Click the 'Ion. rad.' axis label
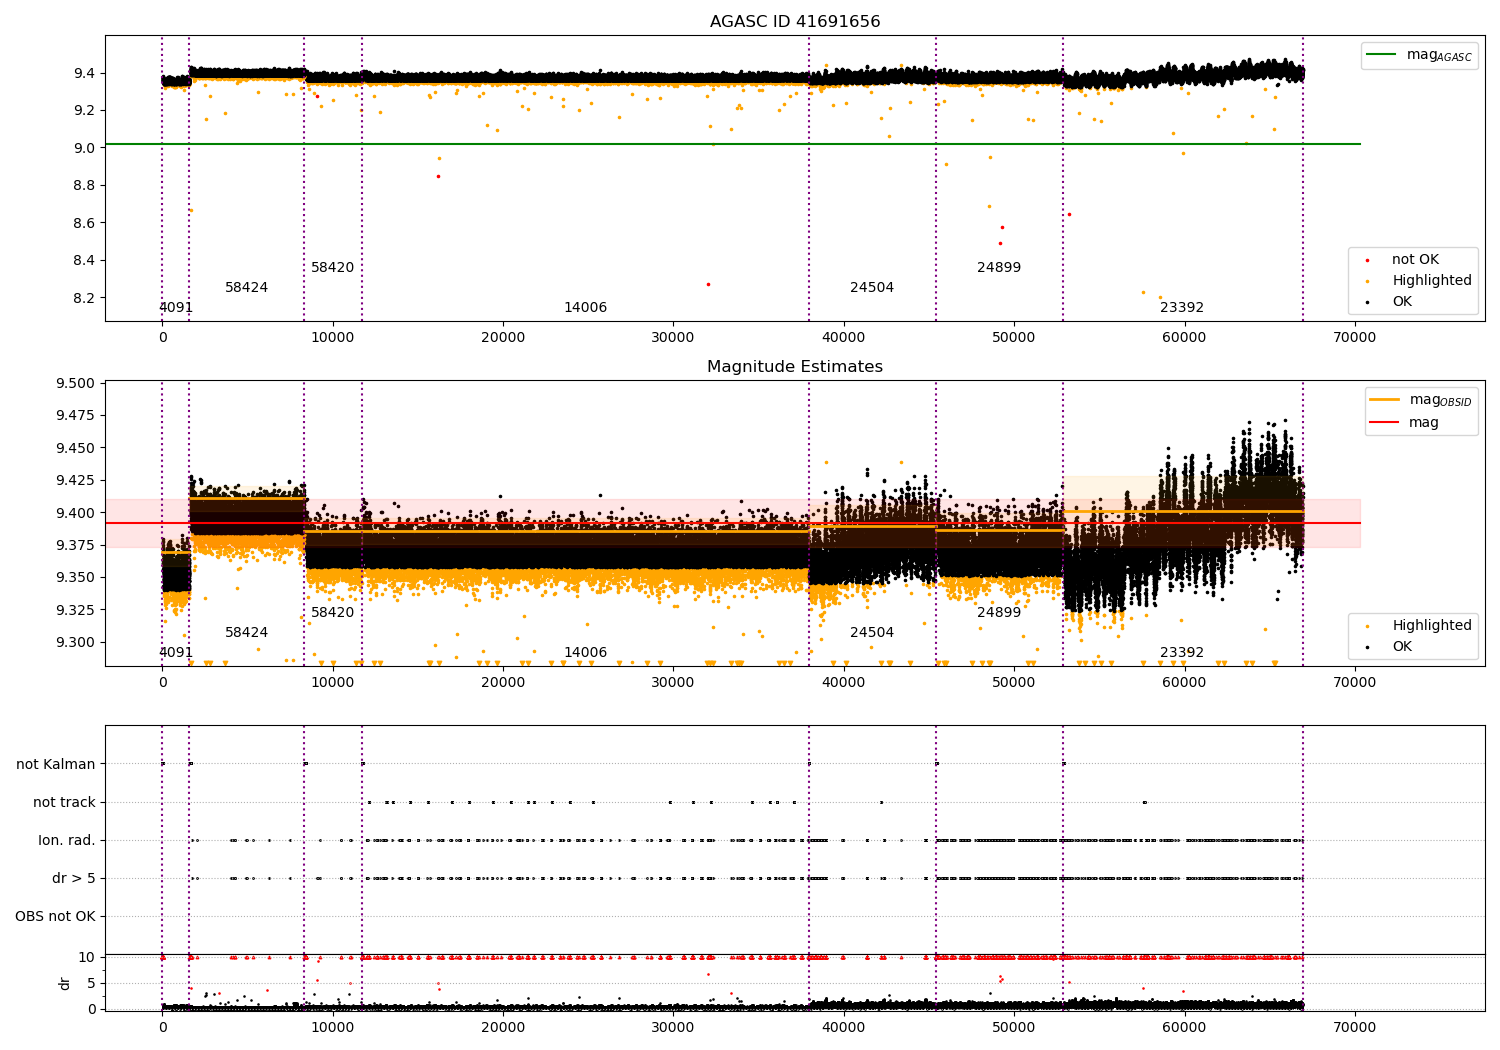1500x1050 pixels. click(x=67, y=840)
